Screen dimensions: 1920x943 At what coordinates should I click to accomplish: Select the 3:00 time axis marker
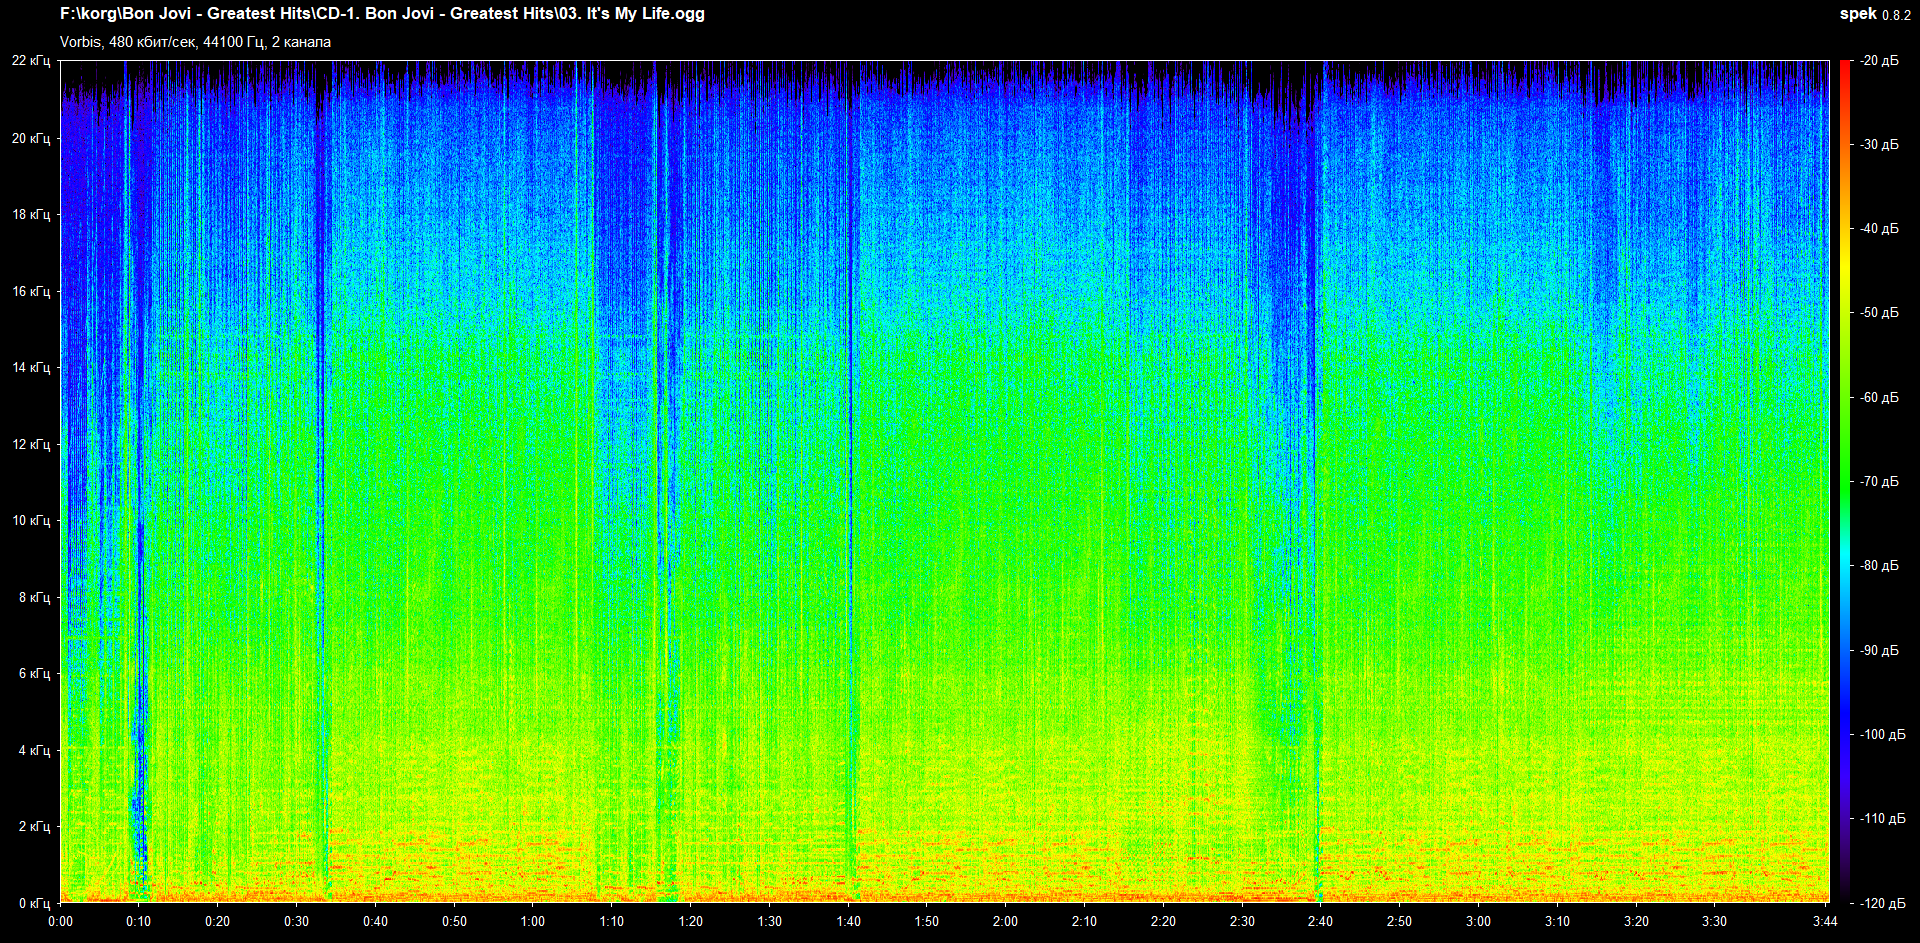coord(1478,921)
